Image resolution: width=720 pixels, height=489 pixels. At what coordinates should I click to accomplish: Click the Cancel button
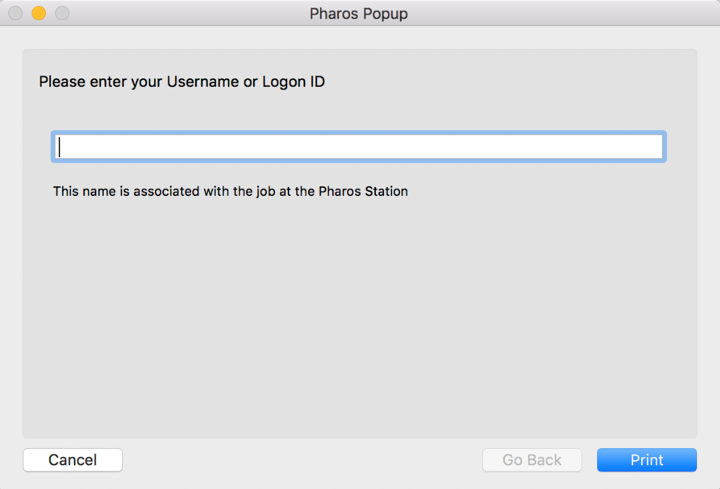[73, 460]
